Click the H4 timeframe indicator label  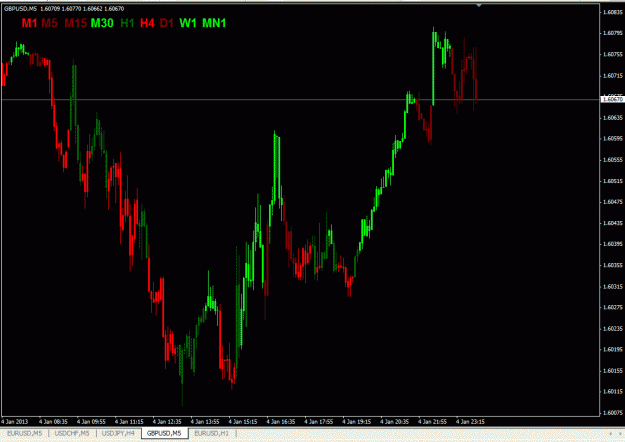(x=147, y=23)
